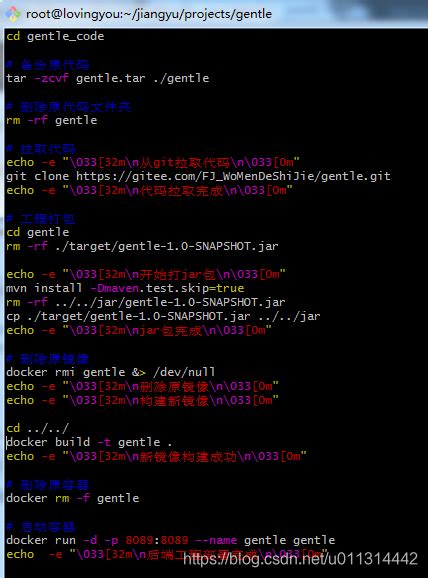Click the 'rm -rf gentle' command line

pos(52,120)
